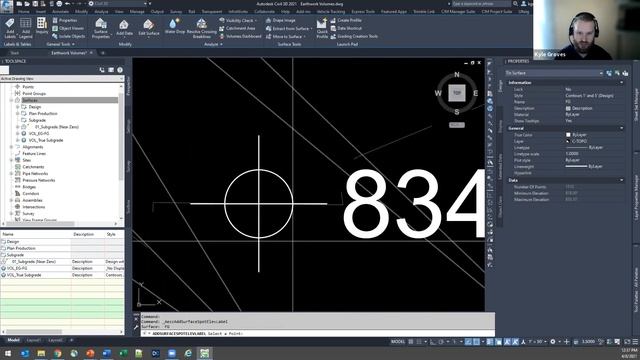Image resolution: width=640 pixels, height=360 pixels.
Task: Click Create Profile in Launch Pad
Action: coord(346,20)
